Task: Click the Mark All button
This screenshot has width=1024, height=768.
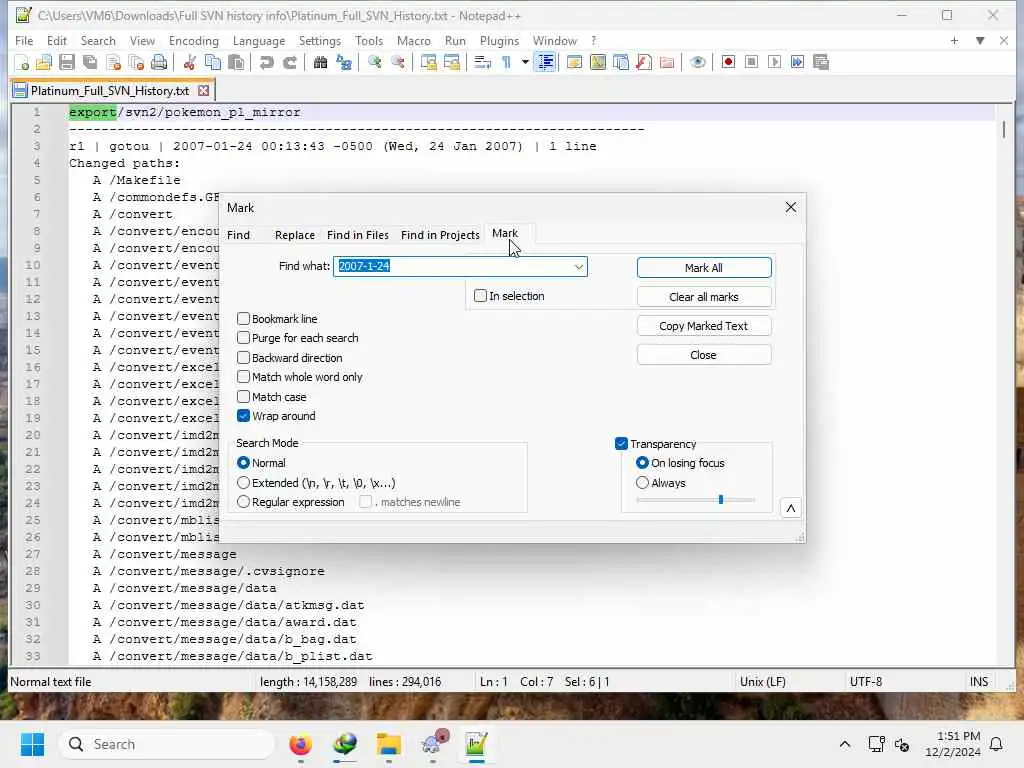Action: pyautogui.click(x=704, y=268)
